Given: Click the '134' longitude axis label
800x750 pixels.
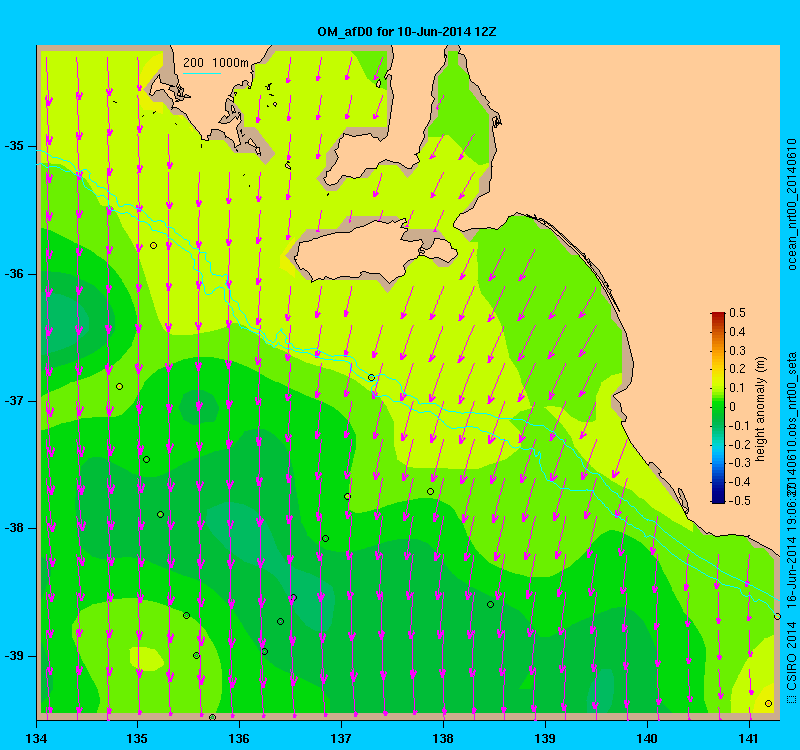Looking at the screenshot, I should [36, 738].
